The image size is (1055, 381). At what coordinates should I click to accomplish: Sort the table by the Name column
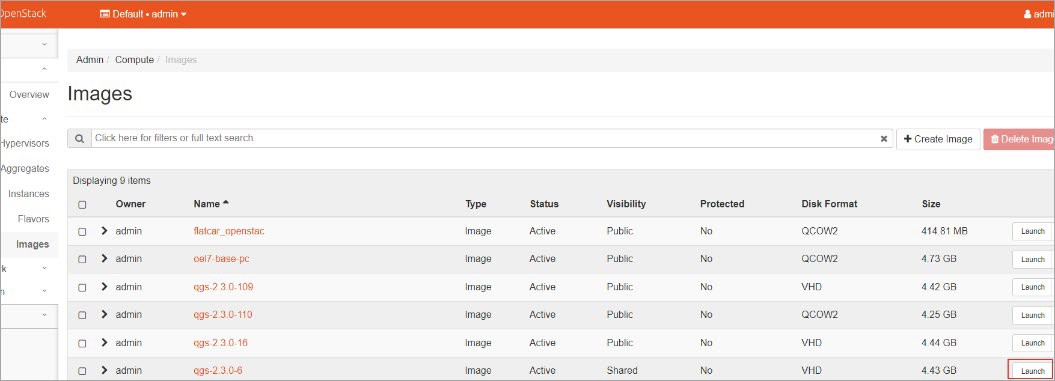(211, 204)
